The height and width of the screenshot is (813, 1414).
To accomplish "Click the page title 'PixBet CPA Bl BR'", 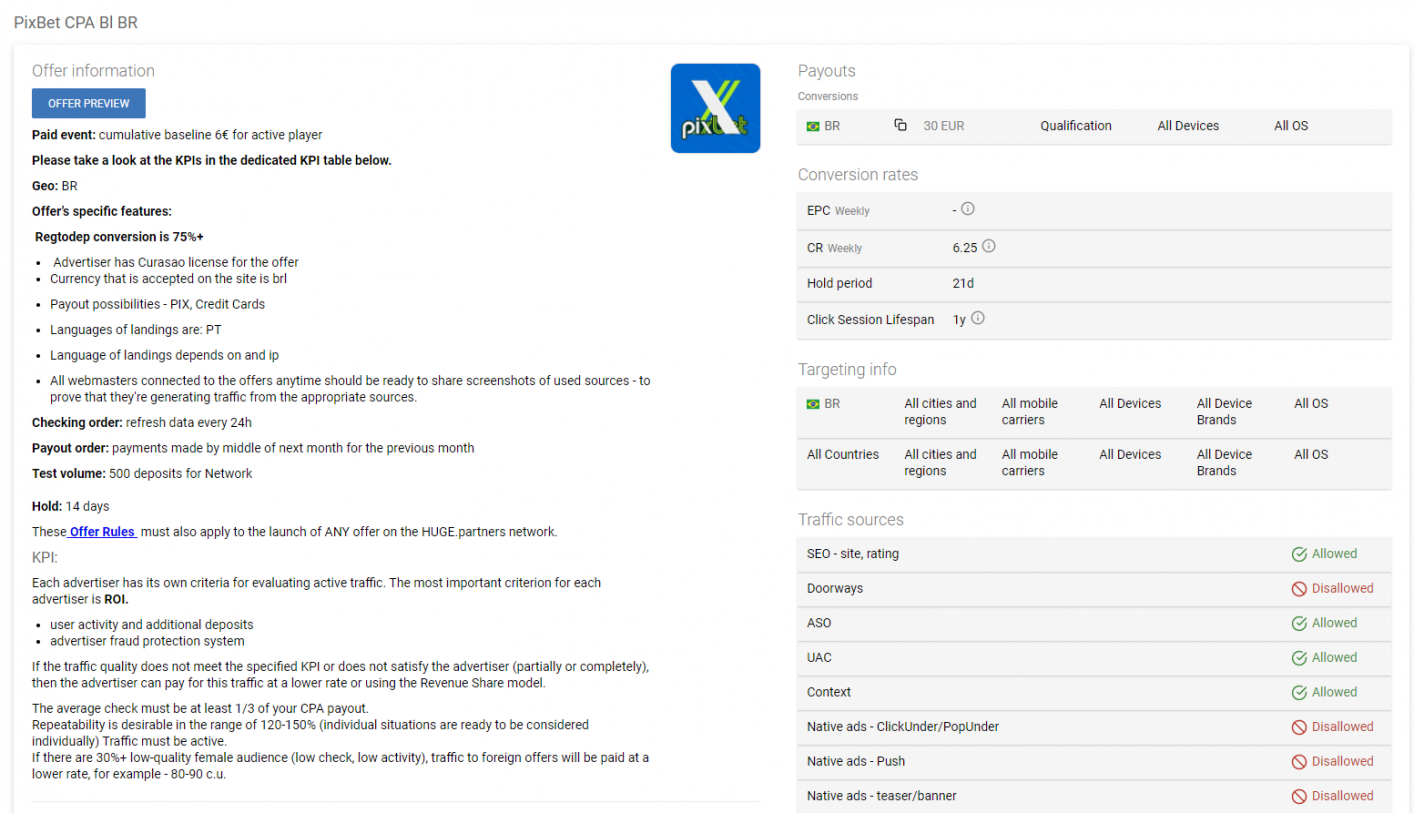I will pos(76,22).
